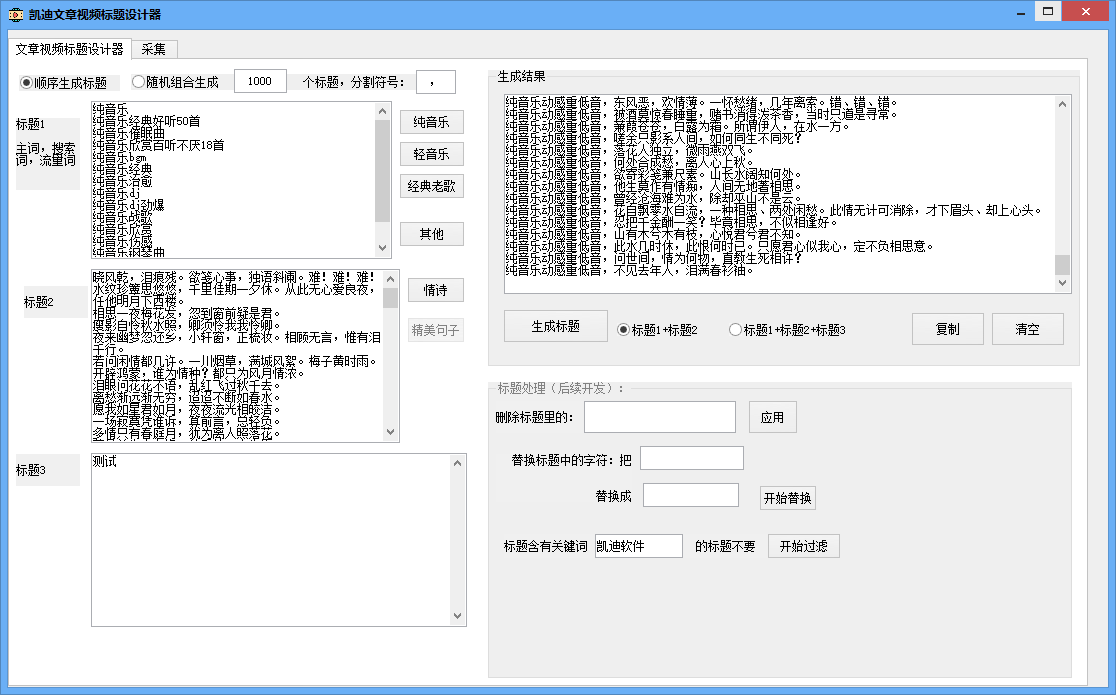Viewport: 1116px width, 695px height.
Task: Click the 轻音乐 preset button
Action: (x=431, y=154)
